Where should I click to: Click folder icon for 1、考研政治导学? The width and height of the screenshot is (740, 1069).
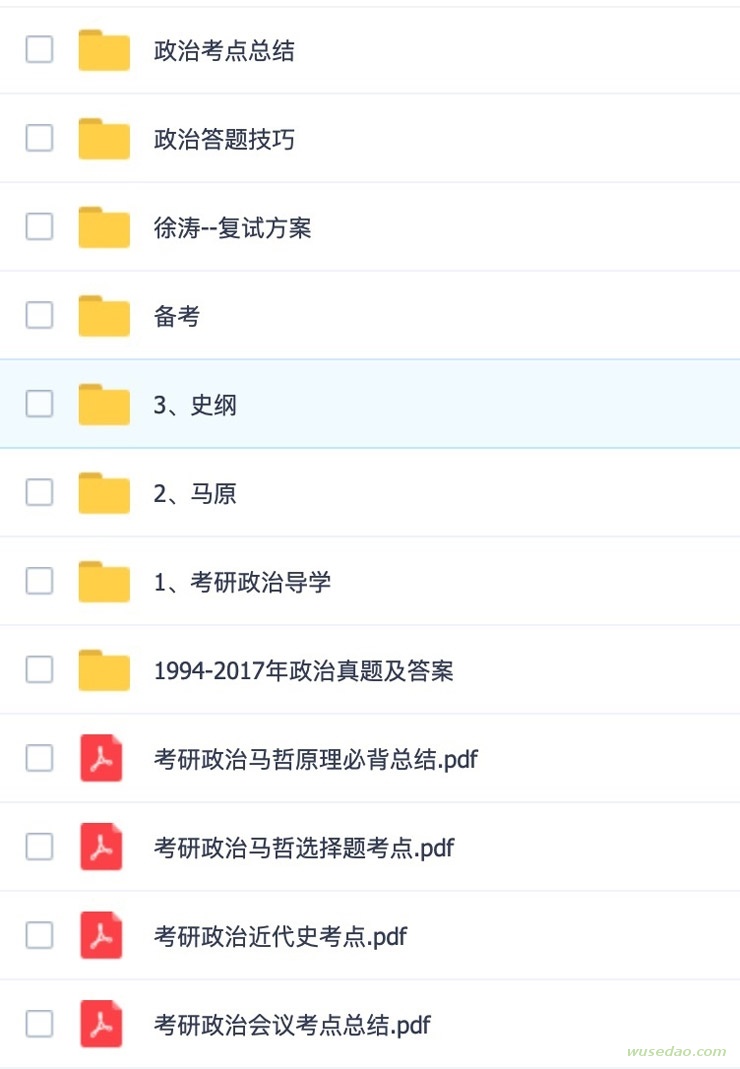tap(104, 582)
